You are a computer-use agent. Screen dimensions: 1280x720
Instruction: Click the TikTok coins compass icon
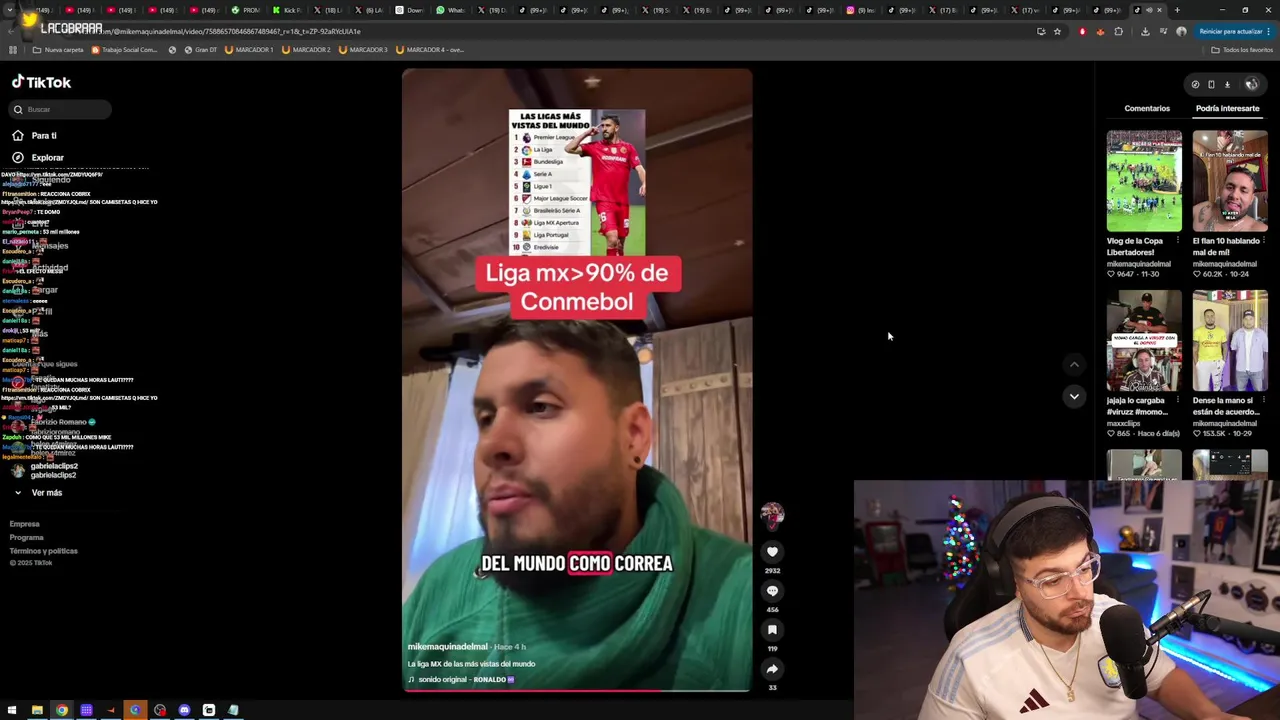(1195, 84)
